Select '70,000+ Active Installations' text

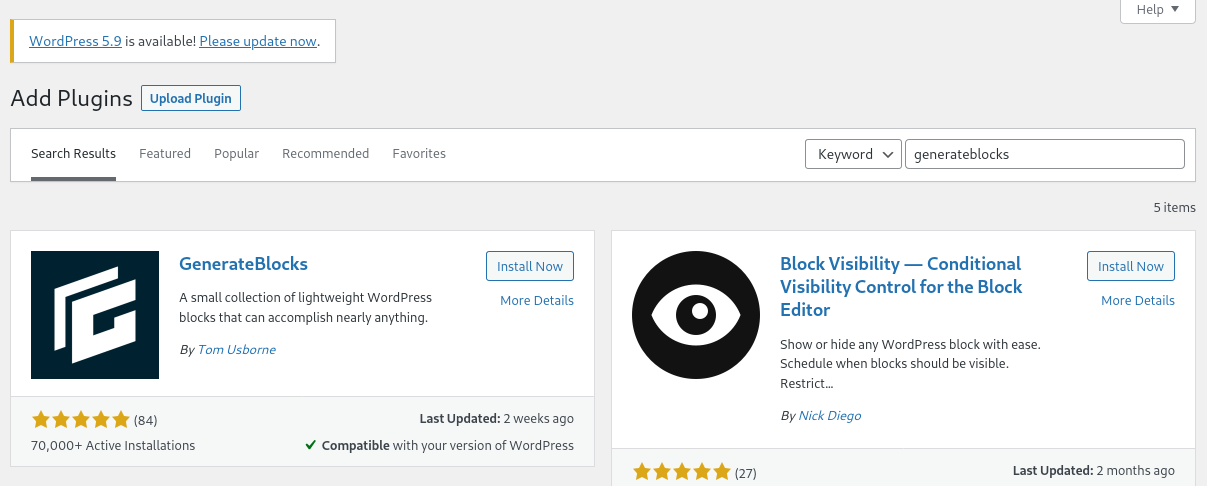pyautogui.click(x=113, y=445)
